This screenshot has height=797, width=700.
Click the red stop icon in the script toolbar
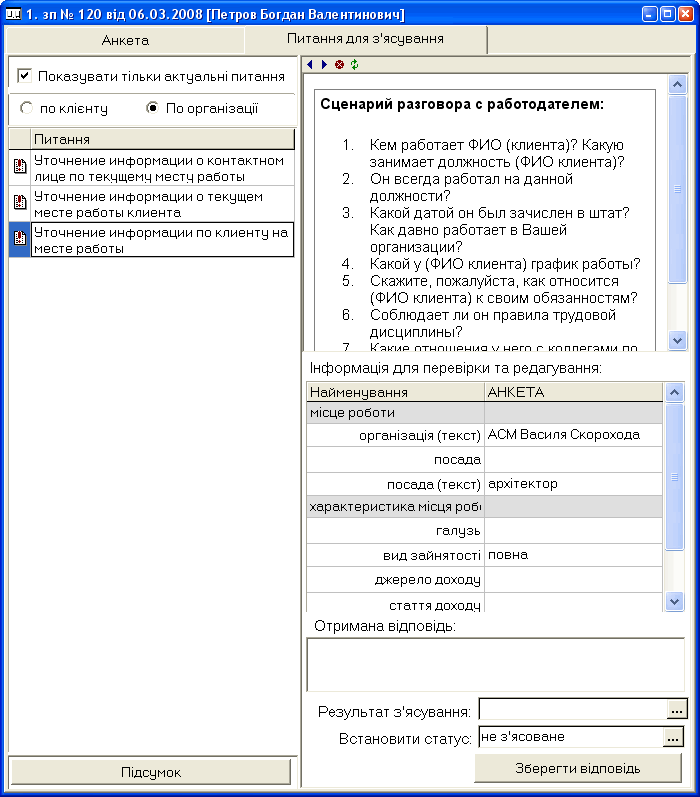pos(340,65)
